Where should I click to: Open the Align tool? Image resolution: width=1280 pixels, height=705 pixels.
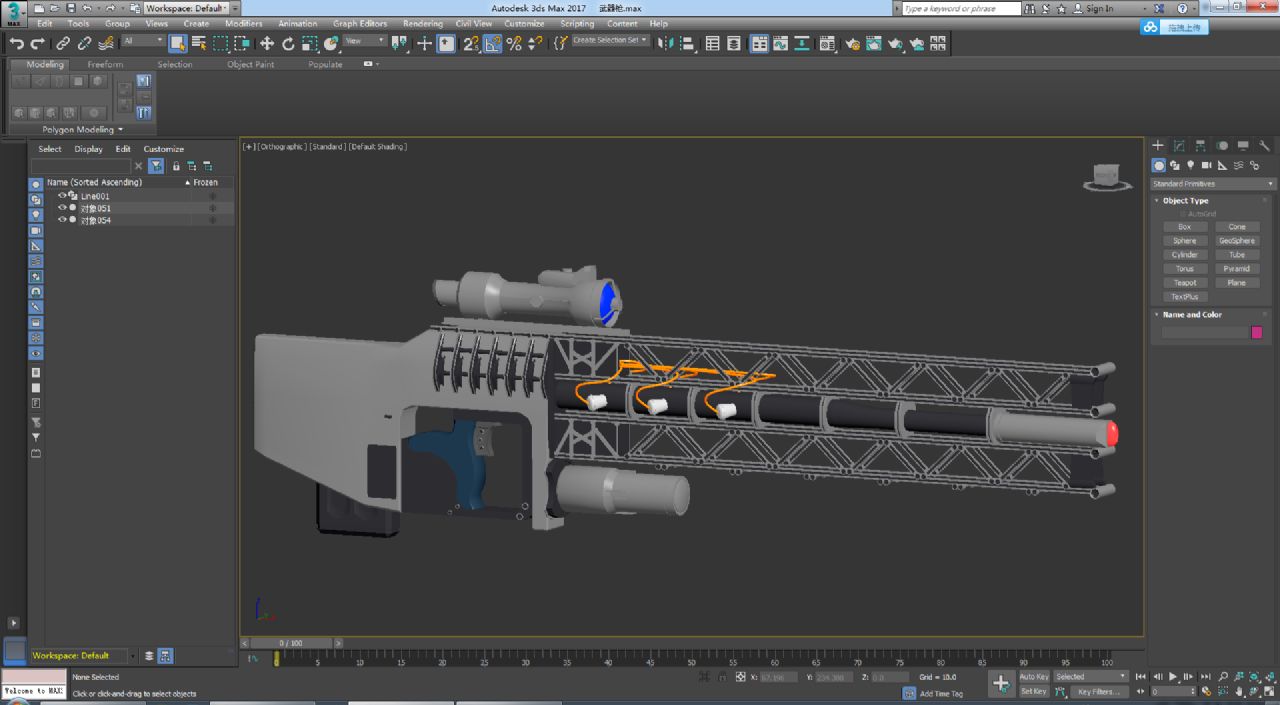(x=688, y=43)
